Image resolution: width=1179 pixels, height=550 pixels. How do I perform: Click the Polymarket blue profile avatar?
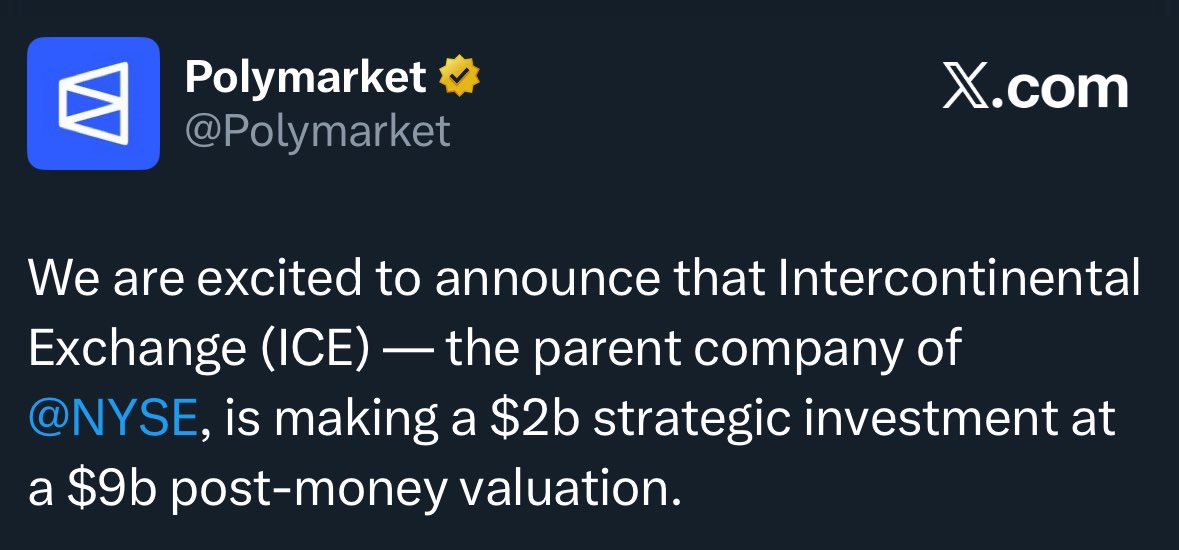click(x=93, y=103)
